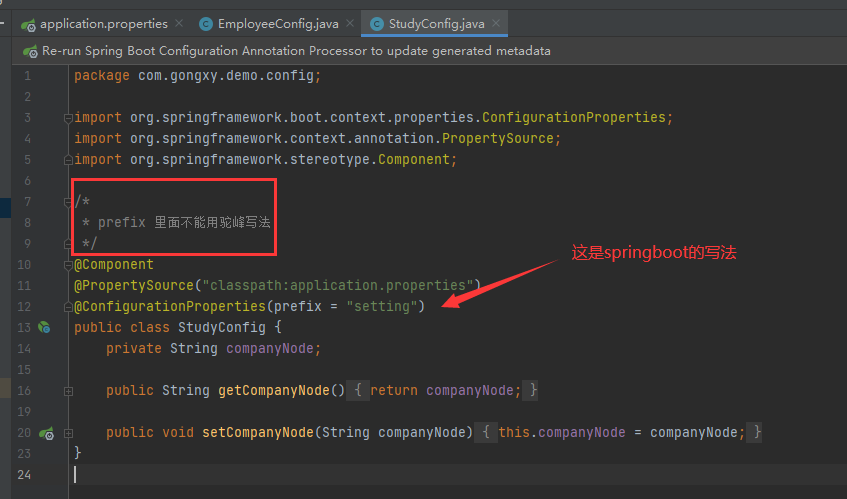
Task: Click the Spring bean gutter icon on line 13
Action: click(44, 327)
